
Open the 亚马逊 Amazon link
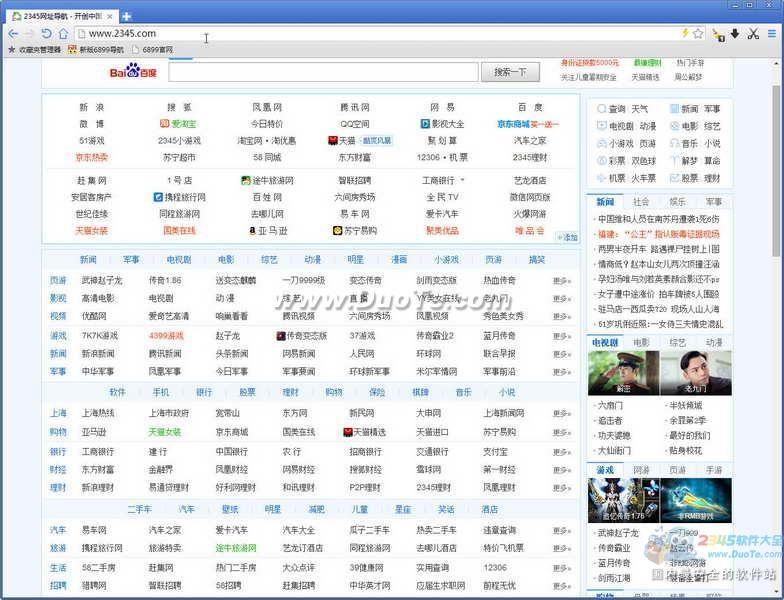click(268, 230)
